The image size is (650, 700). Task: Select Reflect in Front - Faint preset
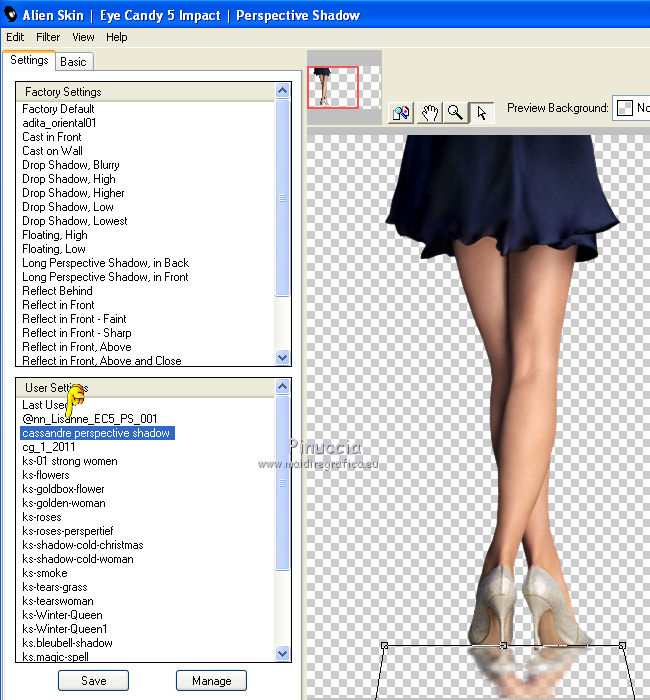coord(74,319)
